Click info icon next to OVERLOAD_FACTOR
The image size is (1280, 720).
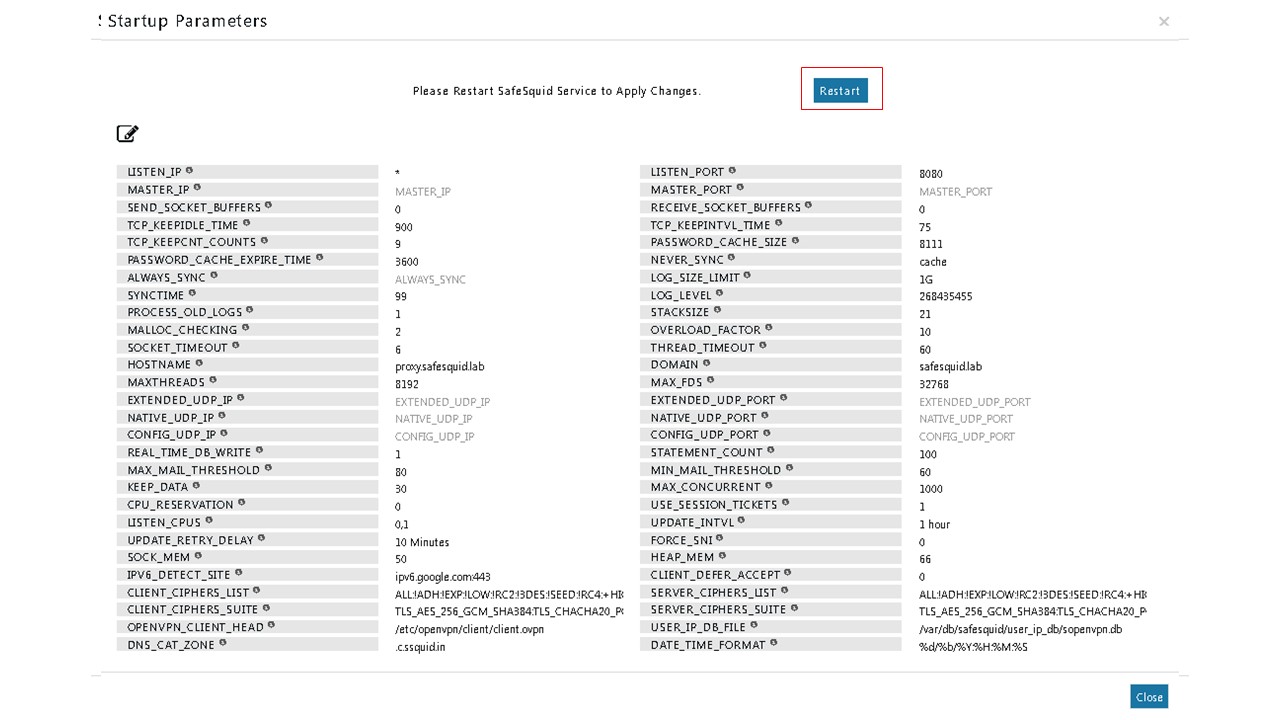pos(769,328)
